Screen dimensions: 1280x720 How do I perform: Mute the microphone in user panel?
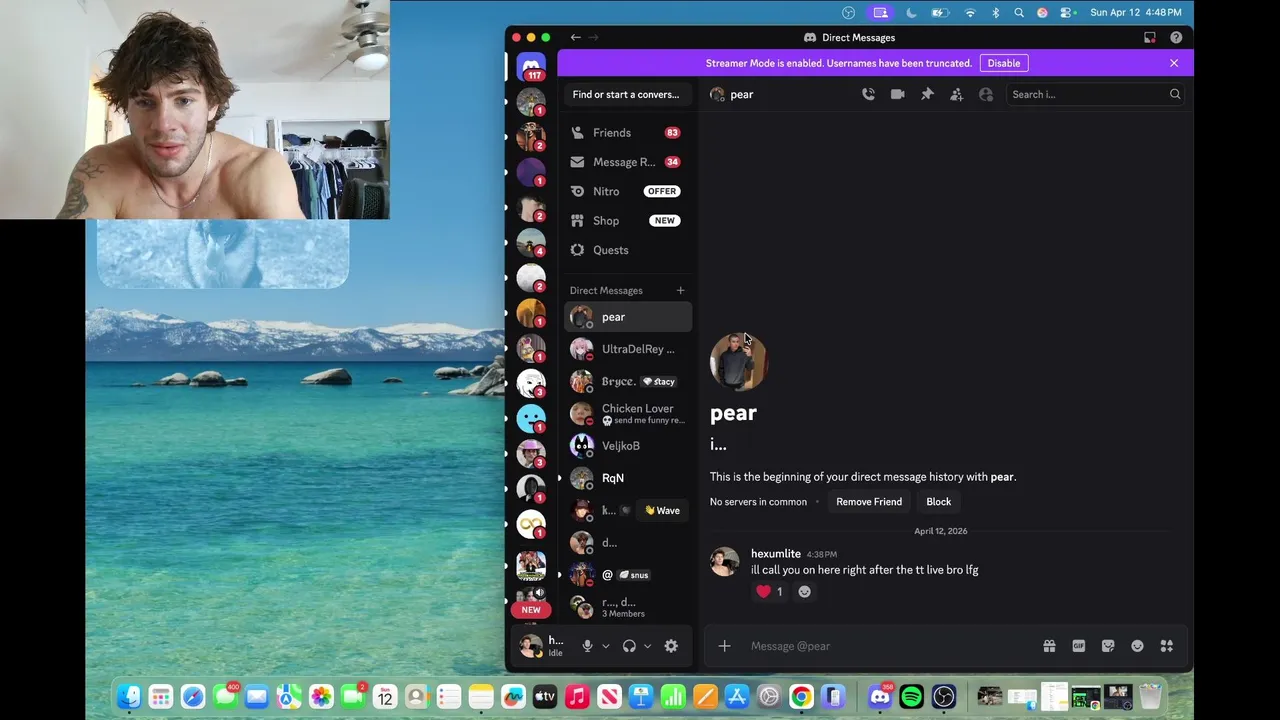587,646
